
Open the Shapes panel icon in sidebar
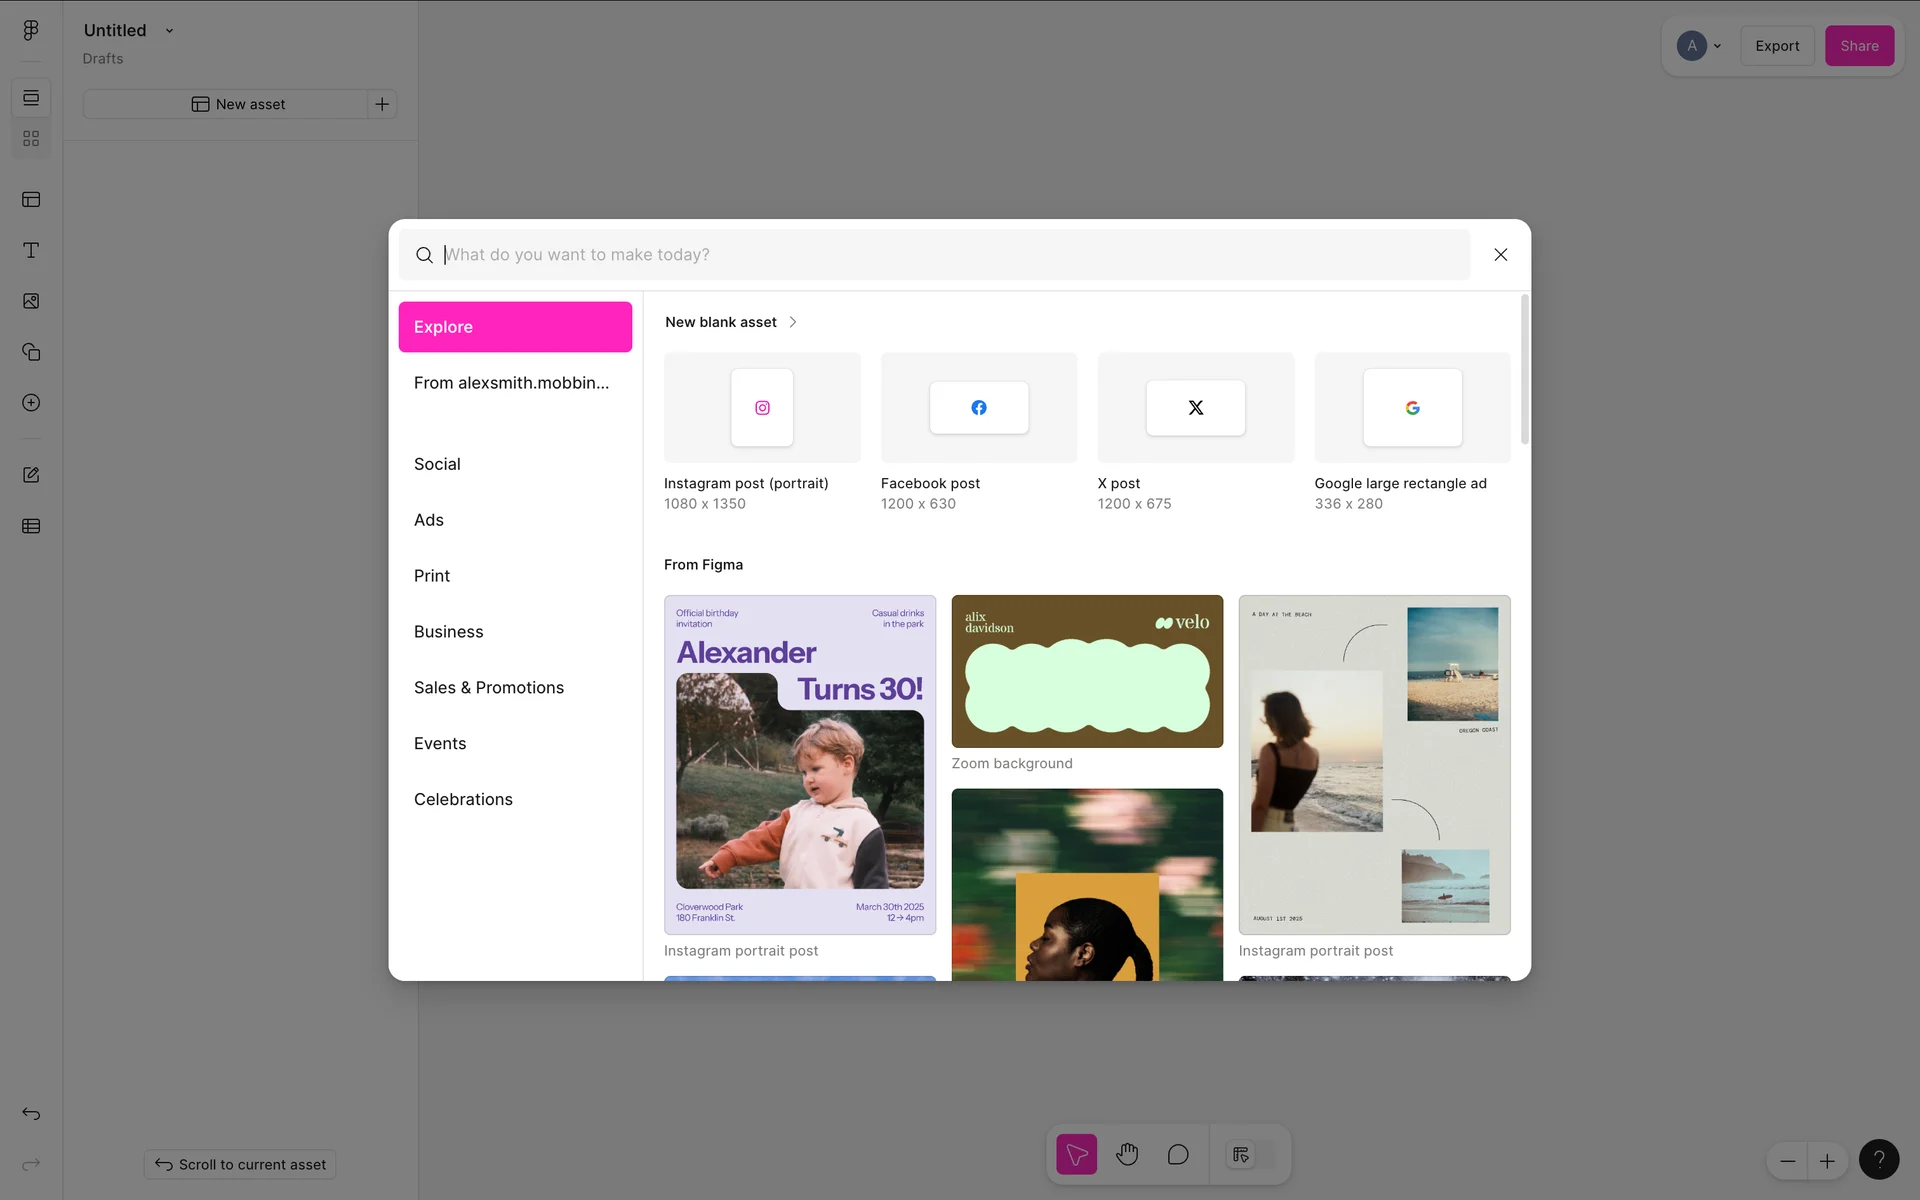31,352
